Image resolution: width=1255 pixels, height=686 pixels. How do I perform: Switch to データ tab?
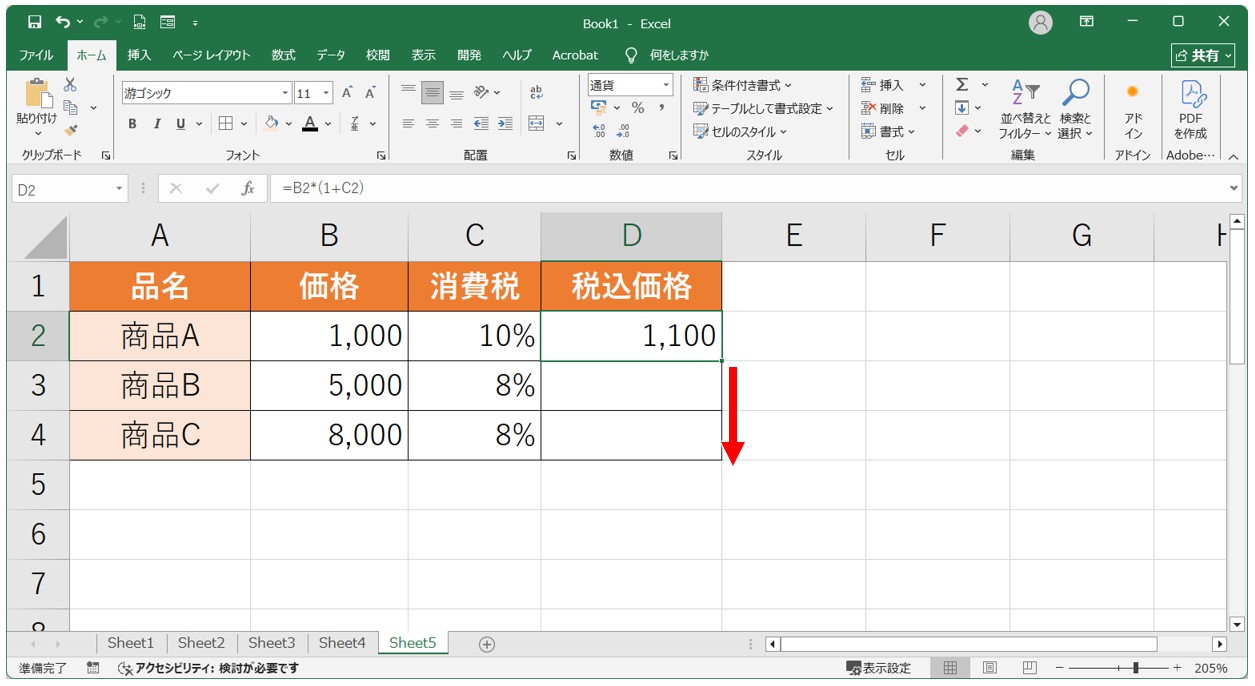[x=331, y=55]
